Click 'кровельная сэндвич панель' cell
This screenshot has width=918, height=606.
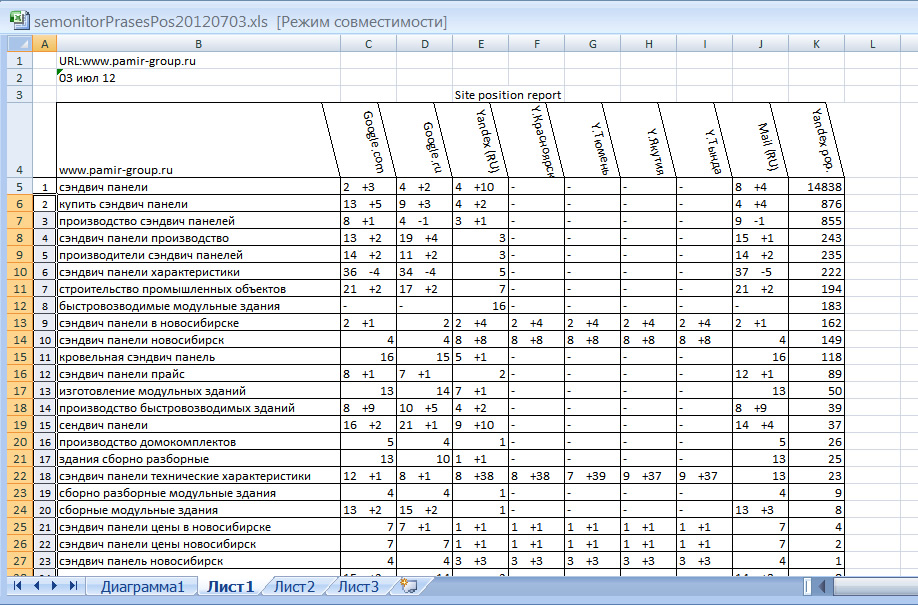[x=198, y=357]
